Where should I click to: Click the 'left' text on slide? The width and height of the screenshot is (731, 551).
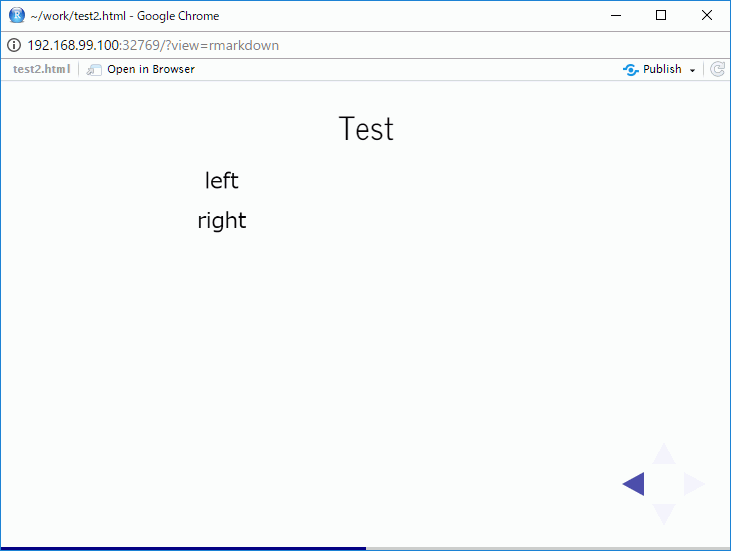click(x=222, y=180)
